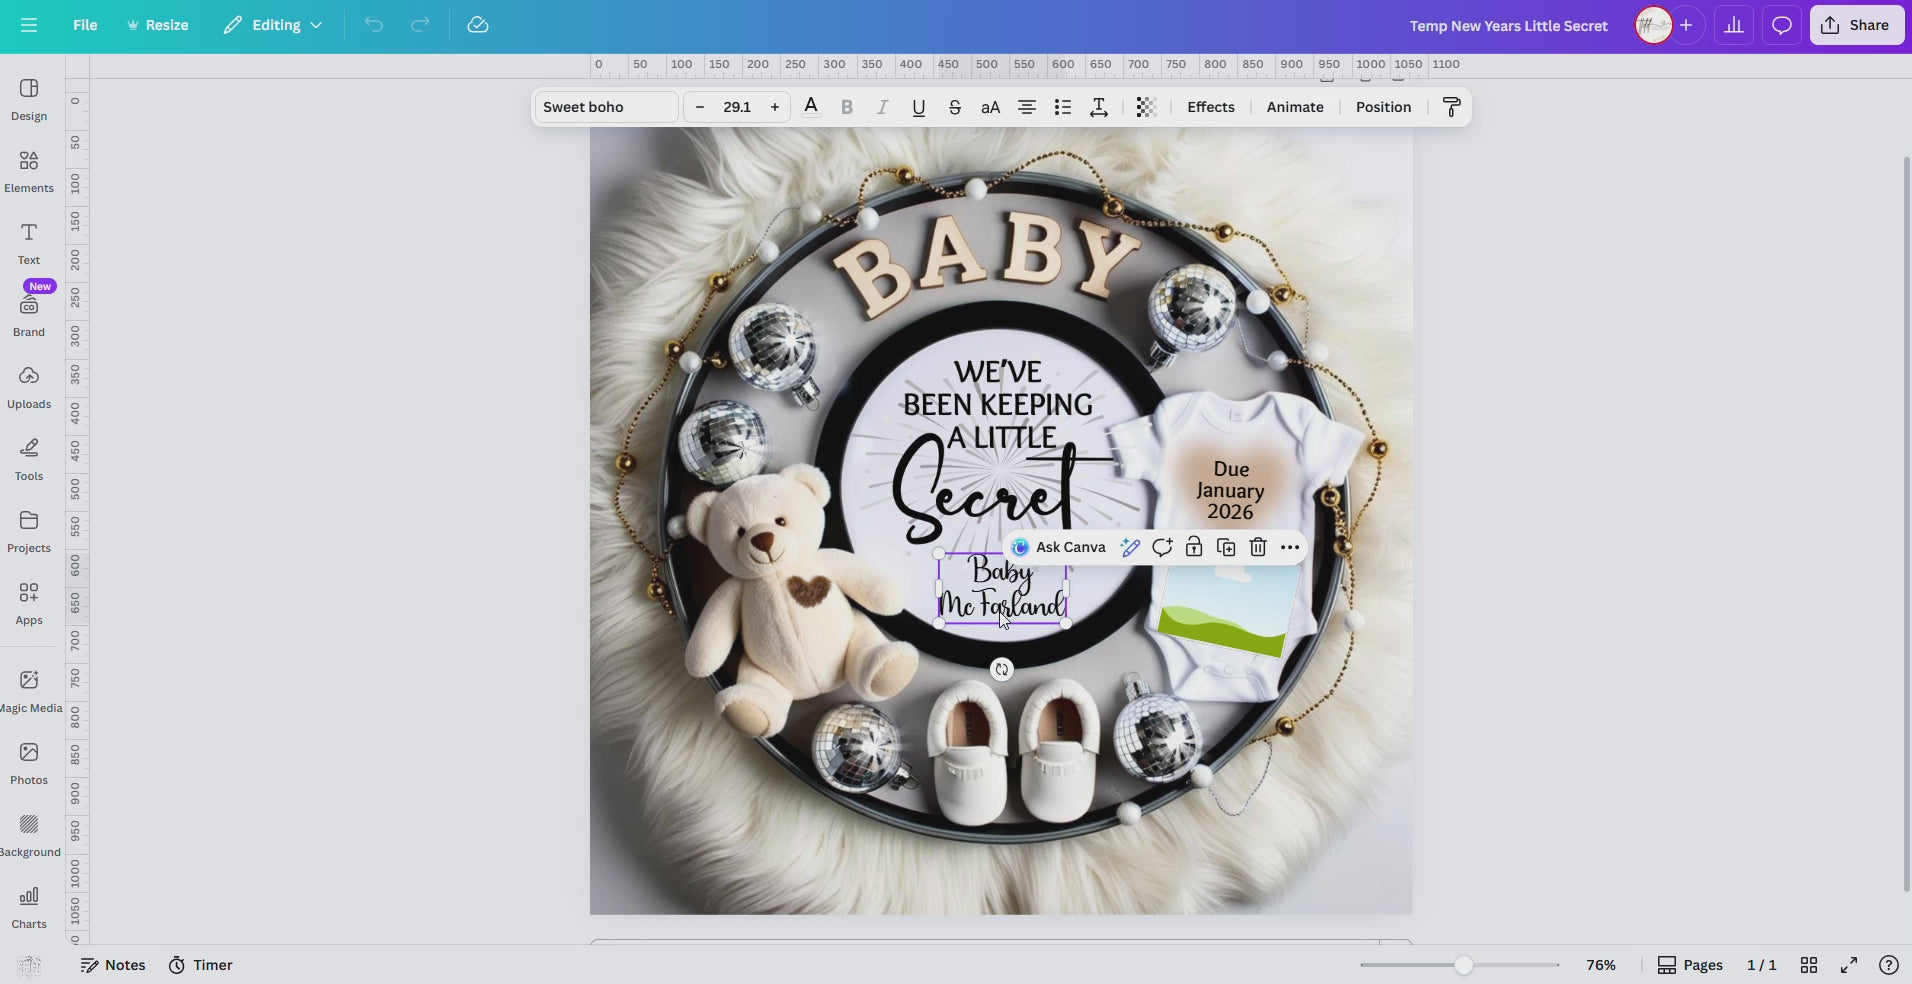
Task: Open the File menu
Action: pos(85,25)
